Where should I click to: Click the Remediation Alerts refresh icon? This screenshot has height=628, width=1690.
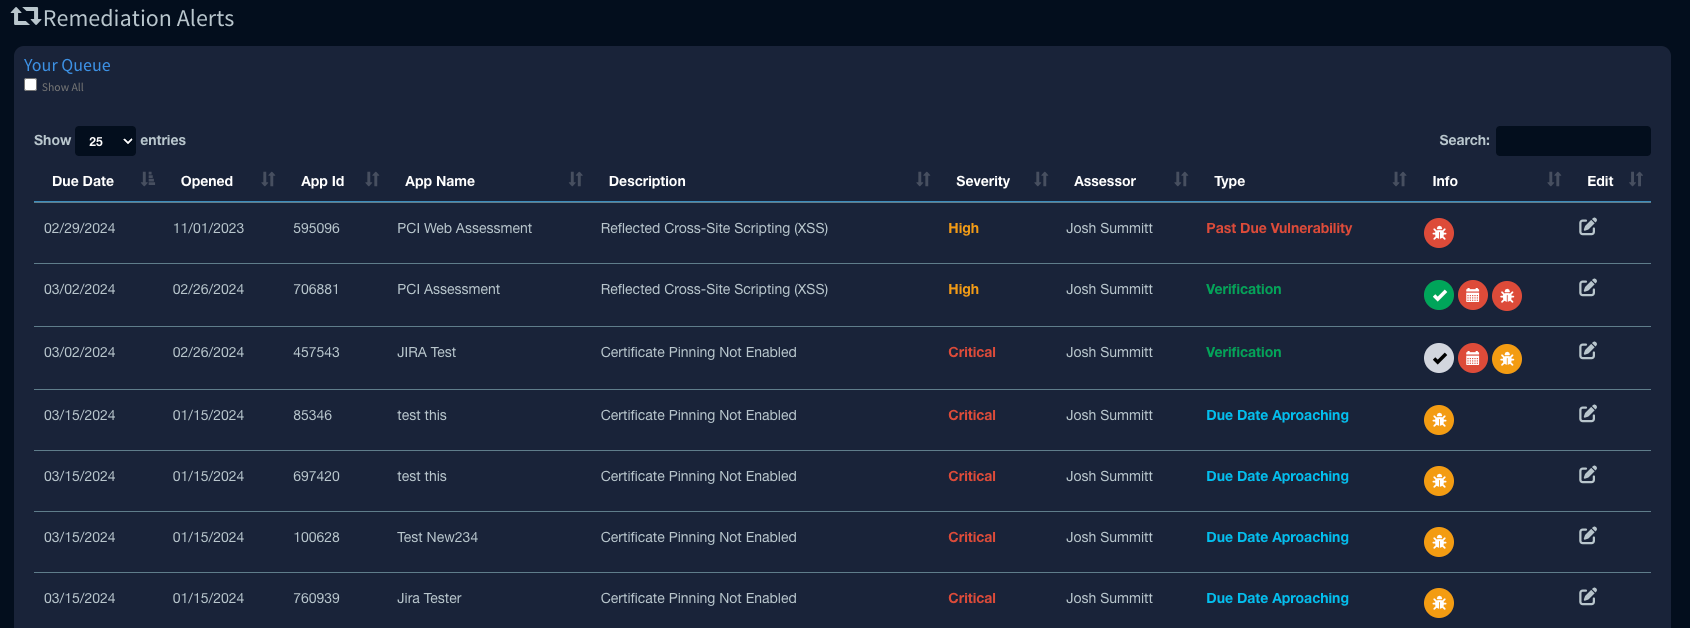click(25, 16)
